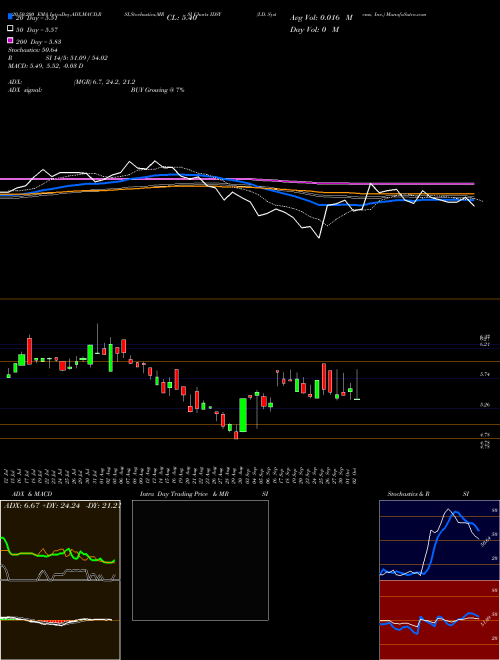Click the MunafaSutra.com watermark link
This screenshot has height=660, width=500.
point(407,14)
